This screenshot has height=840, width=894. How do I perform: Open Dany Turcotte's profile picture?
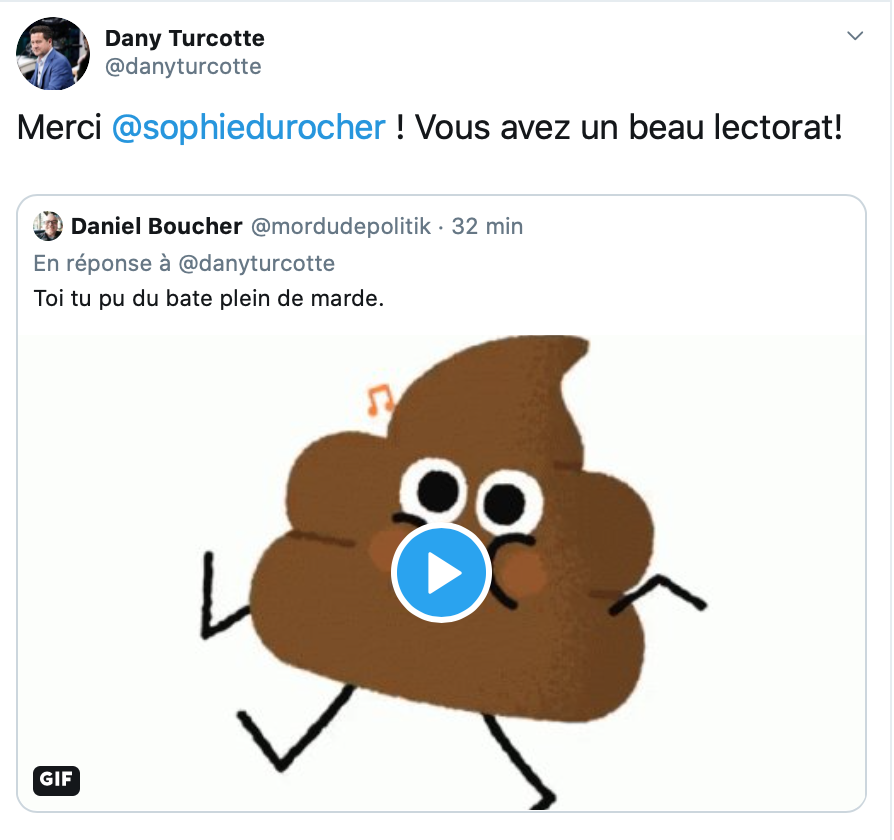[52, 54]
